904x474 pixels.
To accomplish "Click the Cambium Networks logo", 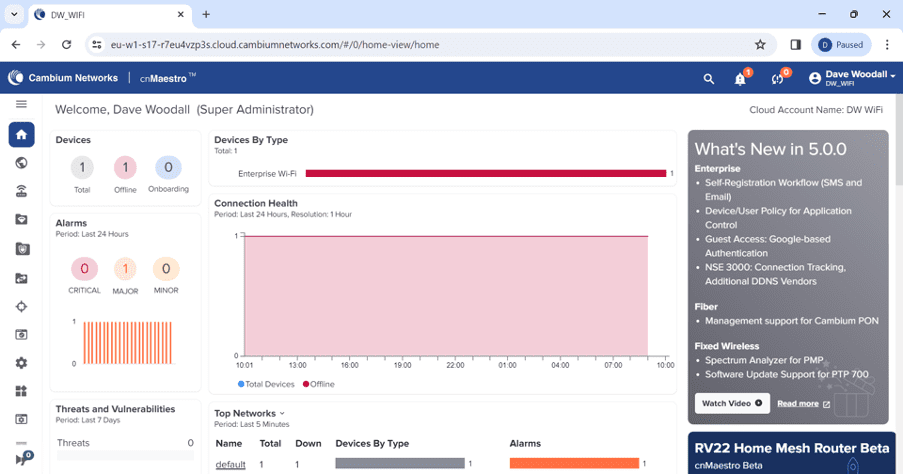I will [x=63, y=78].
